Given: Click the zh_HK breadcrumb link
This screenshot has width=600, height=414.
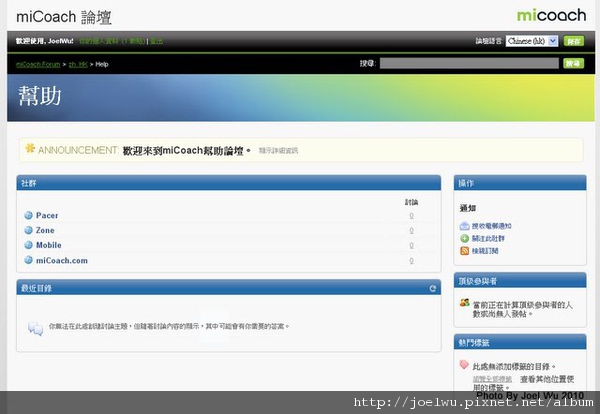Looking at the screenshot, I should point(78,64).
